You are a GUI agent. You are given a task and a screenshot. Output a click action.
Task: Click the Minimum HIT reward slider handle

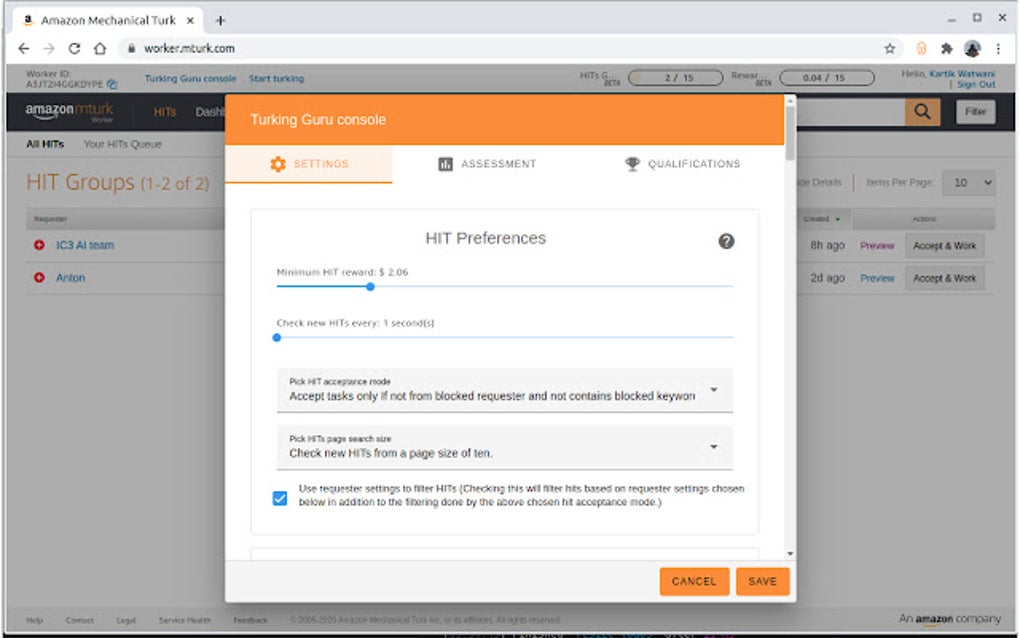(x=370, y=287)
